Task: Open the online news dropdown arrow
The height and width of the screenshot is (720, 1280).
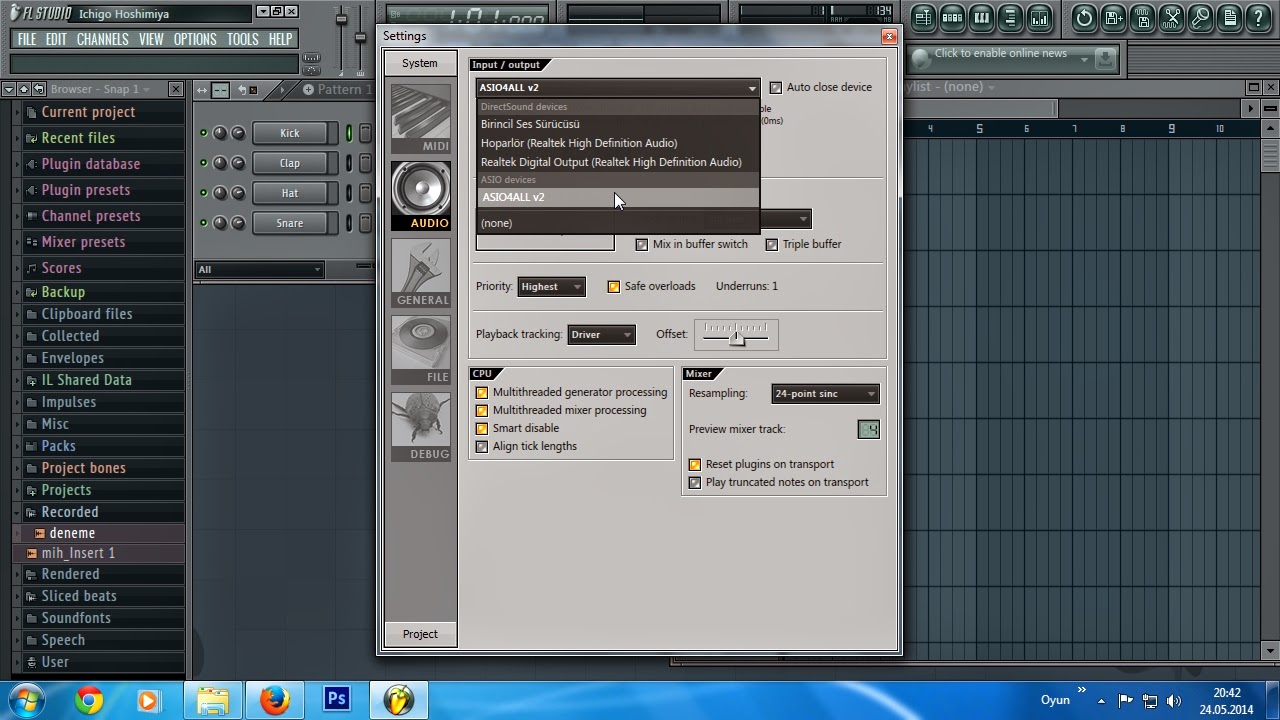Action: pos(1084,60)
